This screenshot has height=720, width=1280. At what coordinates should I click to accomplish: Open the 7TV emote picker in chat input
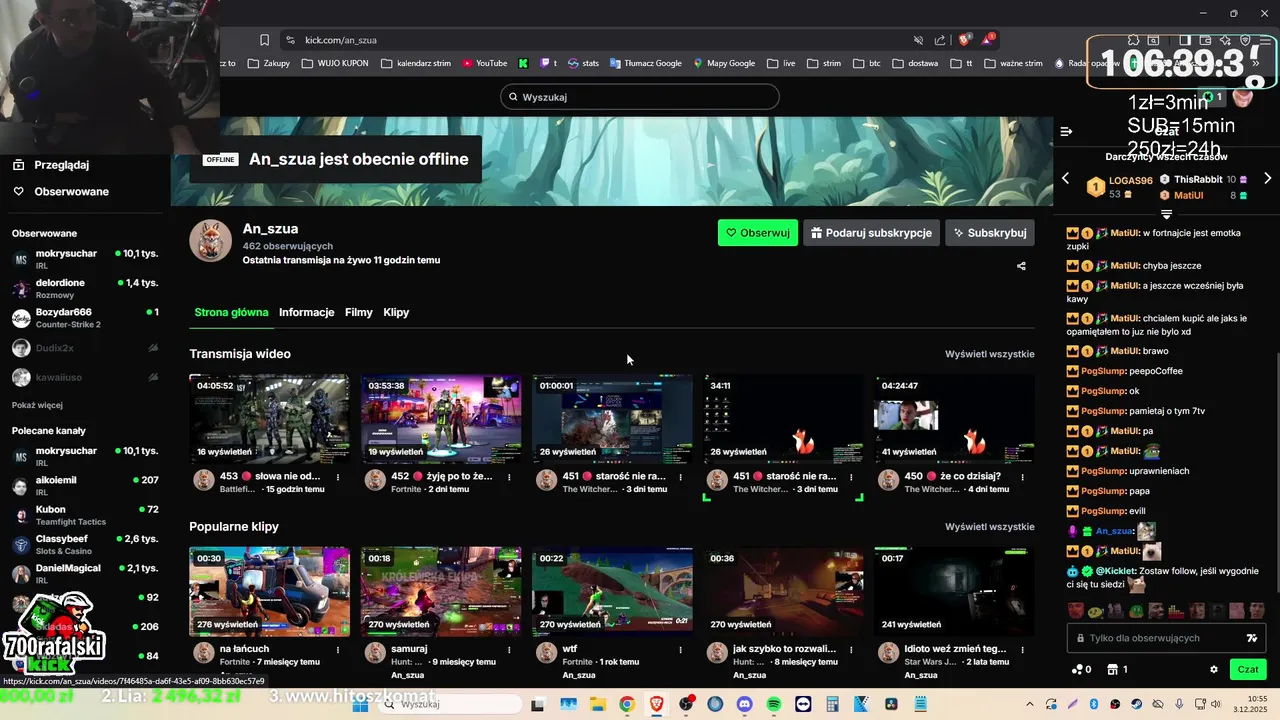click(x=1251, y=638)
